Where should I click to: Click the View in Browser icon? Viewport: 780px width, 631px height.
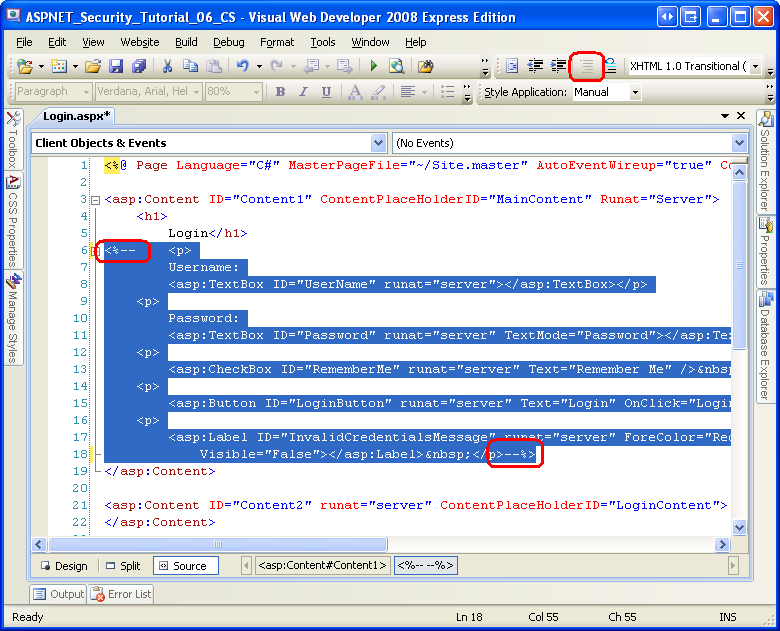[397, 66]
